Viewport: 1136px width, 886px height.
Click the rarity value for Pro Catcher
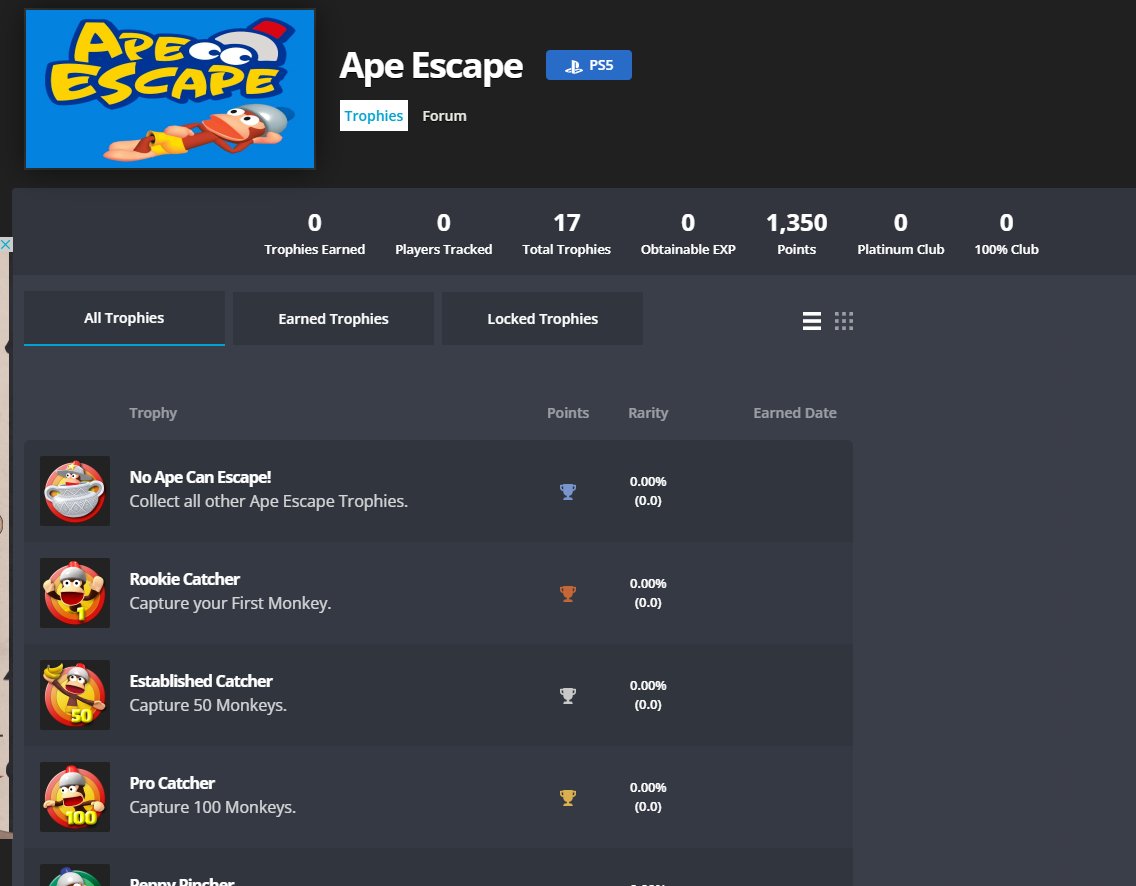(x=648, y=797)
